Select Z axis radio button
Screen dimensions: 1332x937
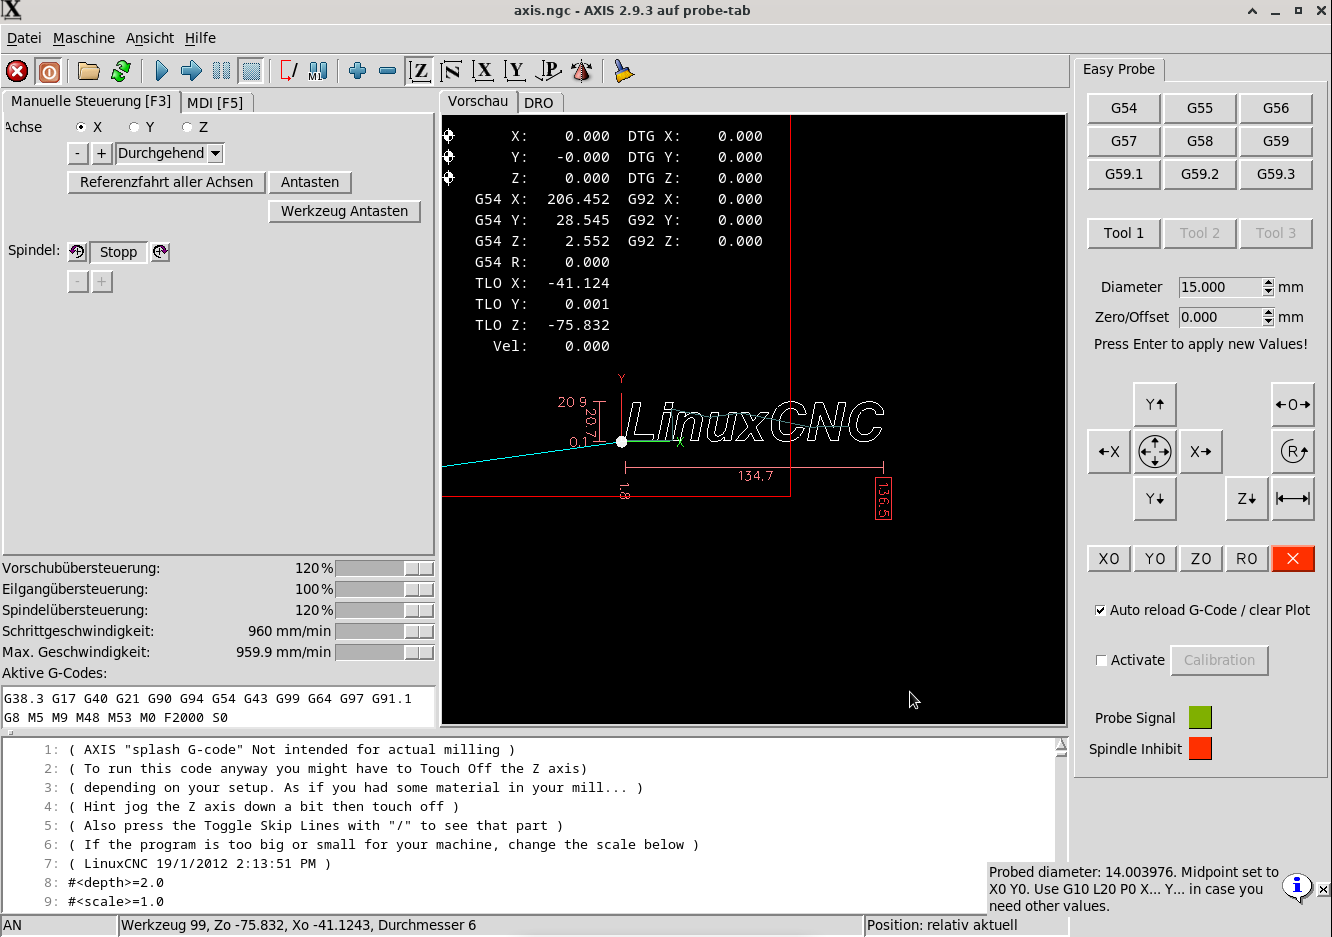pyautogui.click(x=187, y=127)
